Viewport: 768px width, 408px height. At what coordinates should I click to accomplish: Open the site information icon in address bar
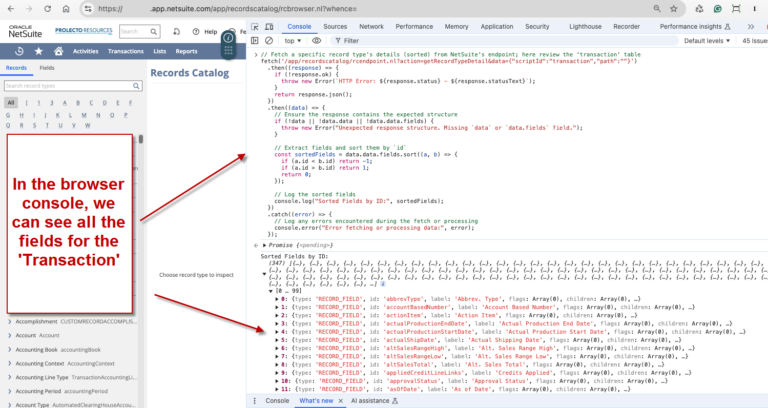(88, 9)
